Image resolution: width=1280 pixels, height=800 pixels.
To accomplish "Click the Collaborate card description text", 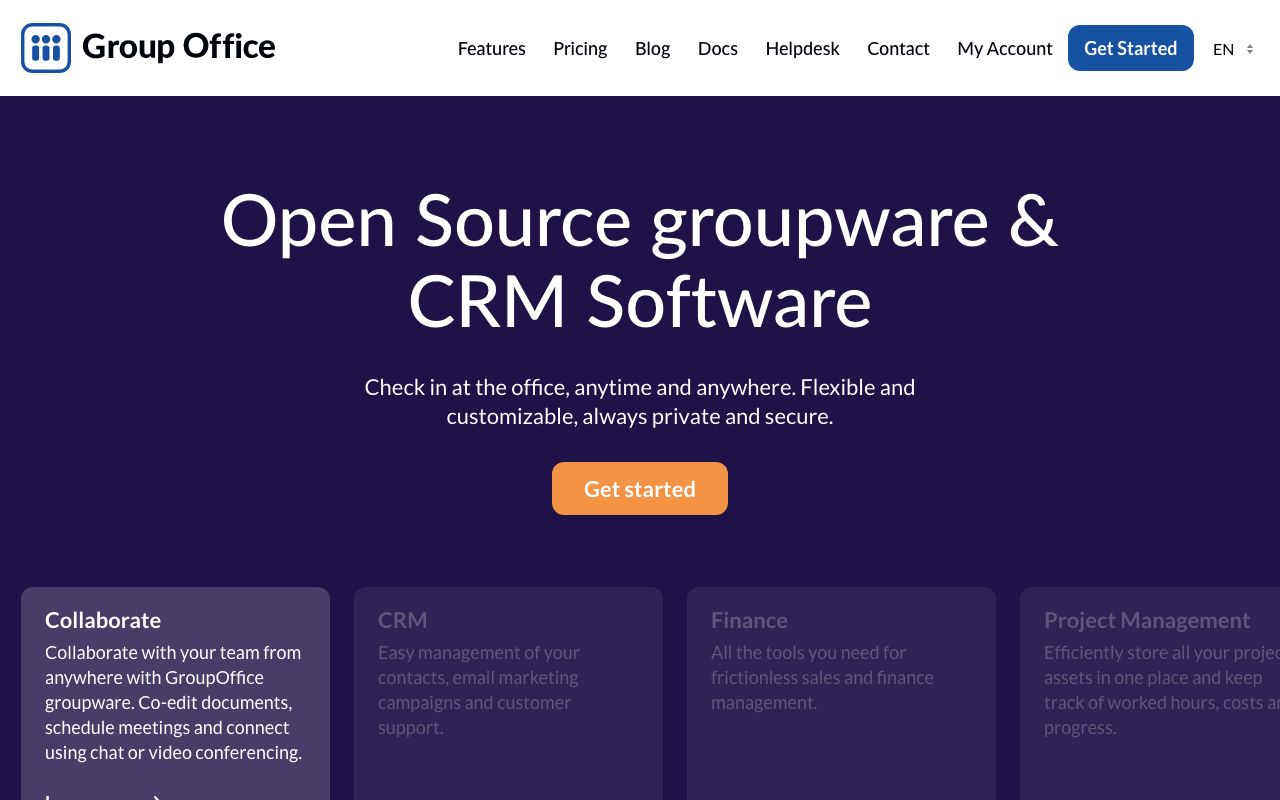I will tap(174, 702).
